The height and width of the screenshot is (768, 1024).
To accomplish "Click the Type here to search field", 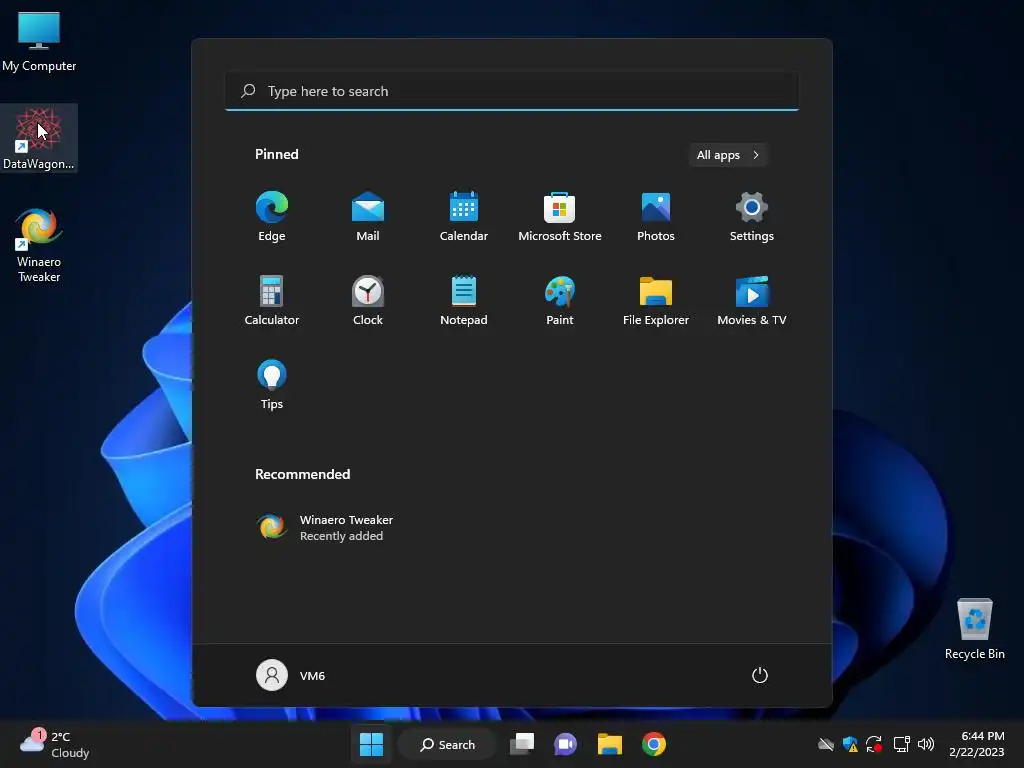I will point(512,91).
